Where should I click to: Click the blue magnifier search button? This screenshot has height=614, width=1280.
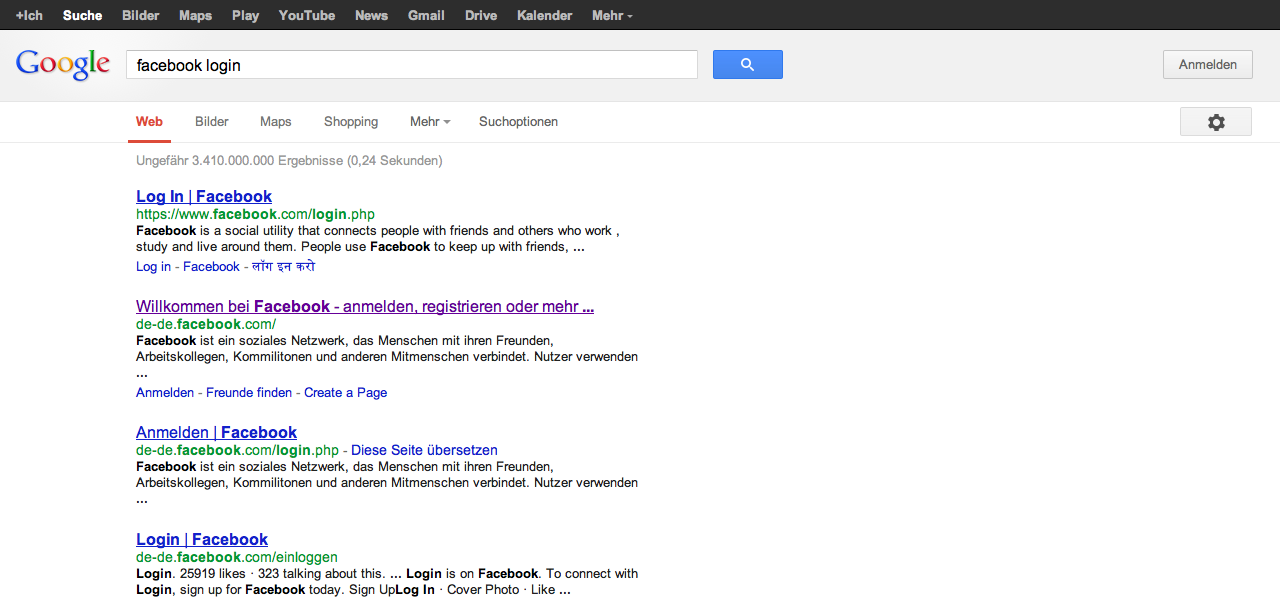click(x=747, y=65)
